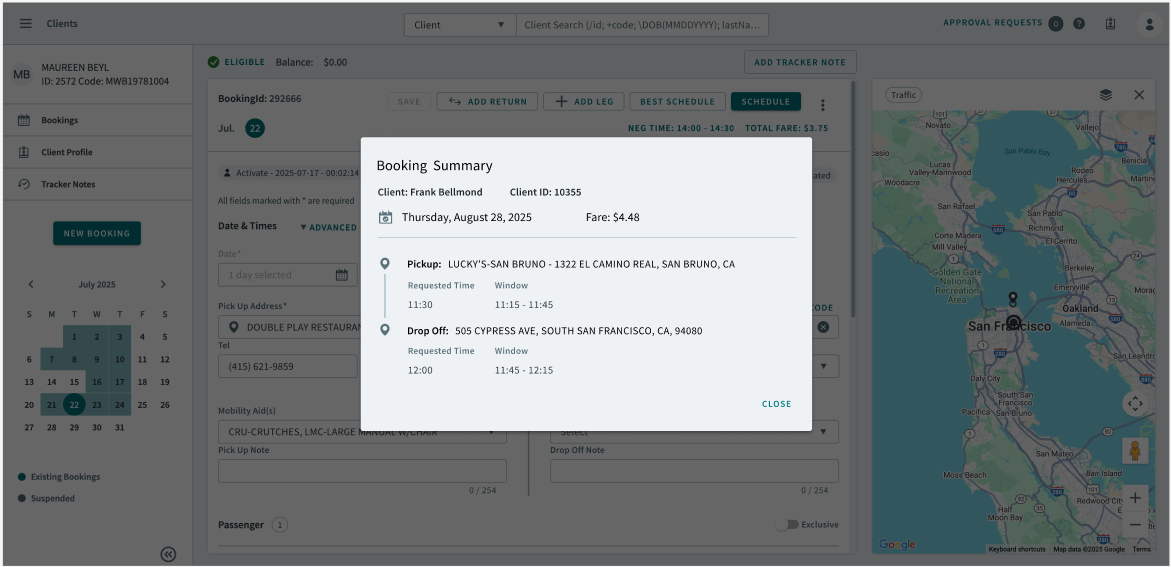The width and height of the screenshot is (1171, 567).
Task: Click the Drop Off Note field
Action: coord(695,471)
